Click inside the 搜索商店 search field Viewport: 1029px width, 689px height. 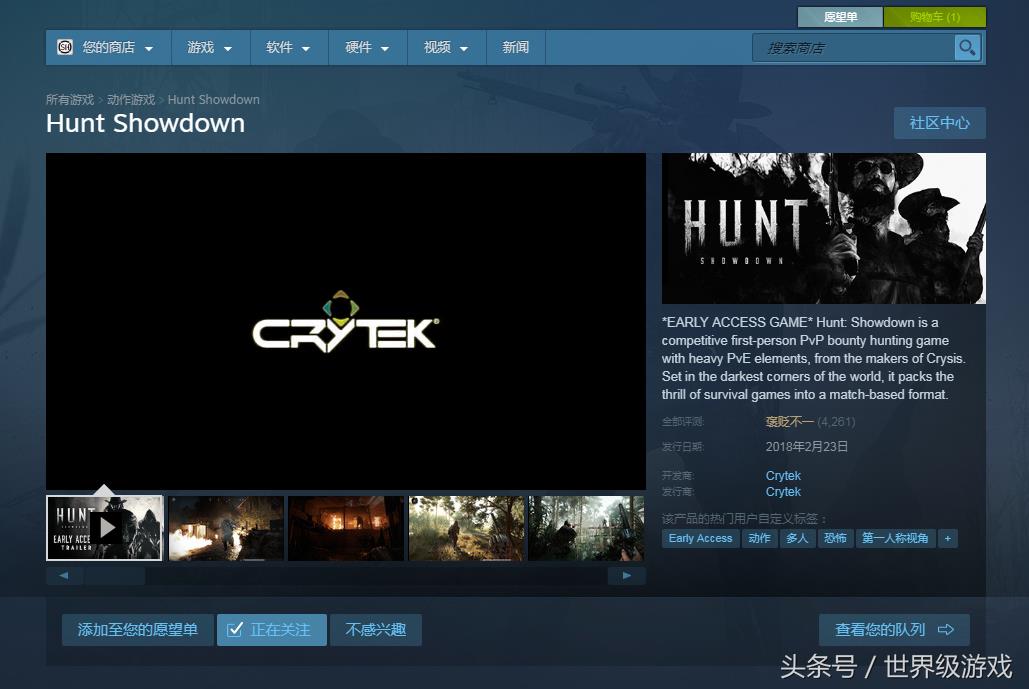(x=854, y=47)
